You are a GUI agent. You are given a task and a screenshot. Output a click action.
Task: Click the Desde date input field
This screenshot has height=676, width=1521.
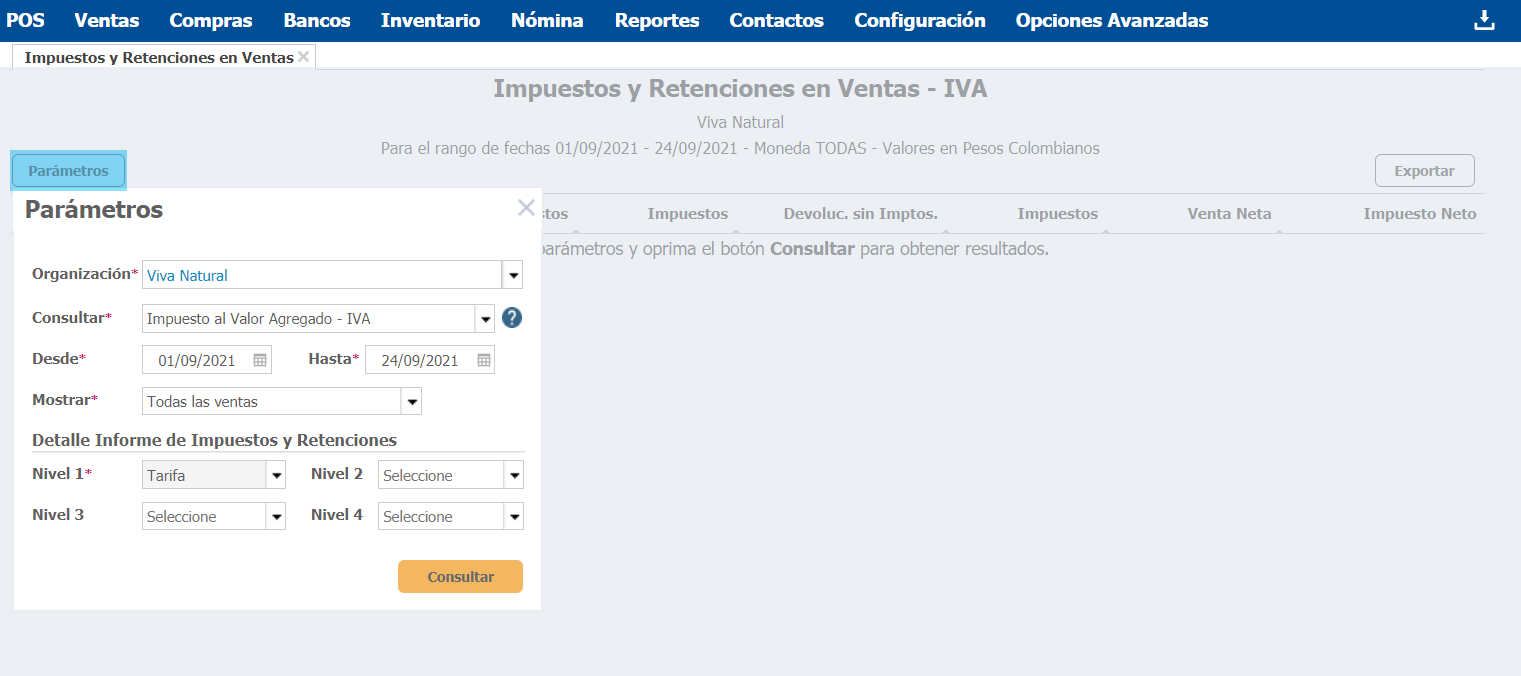click(196, 360)
